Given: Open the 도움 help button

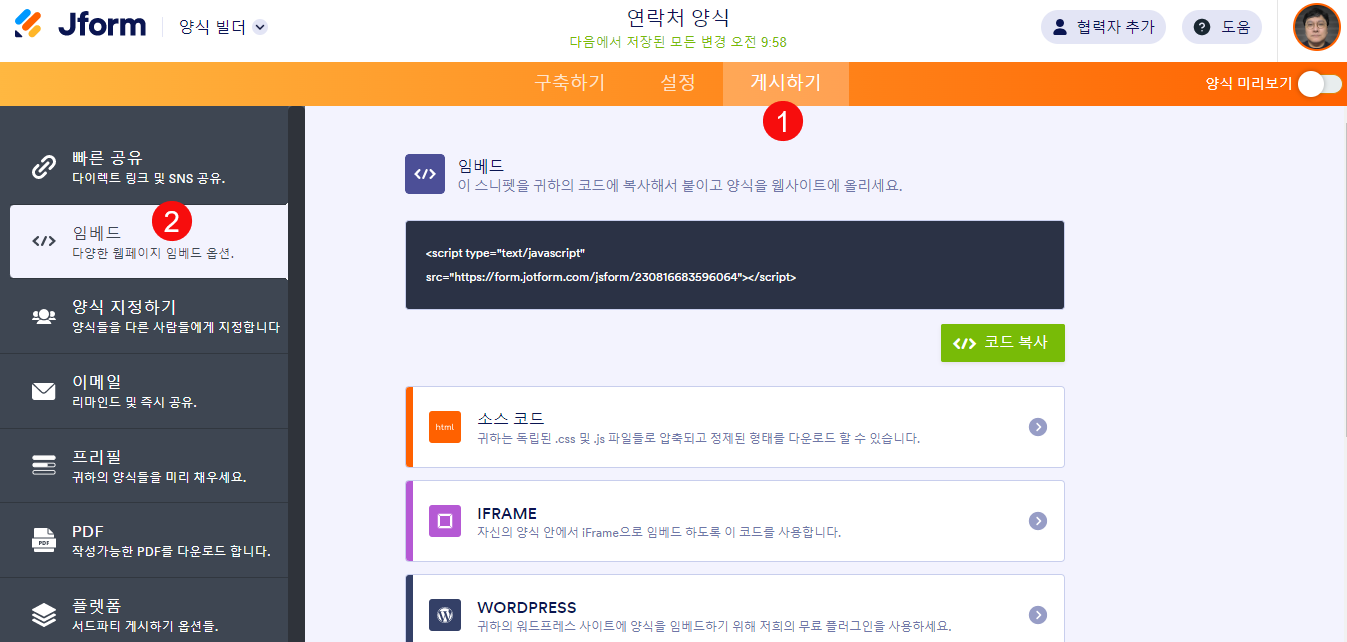Looking at the screenshot, I should coord(1222,27).
